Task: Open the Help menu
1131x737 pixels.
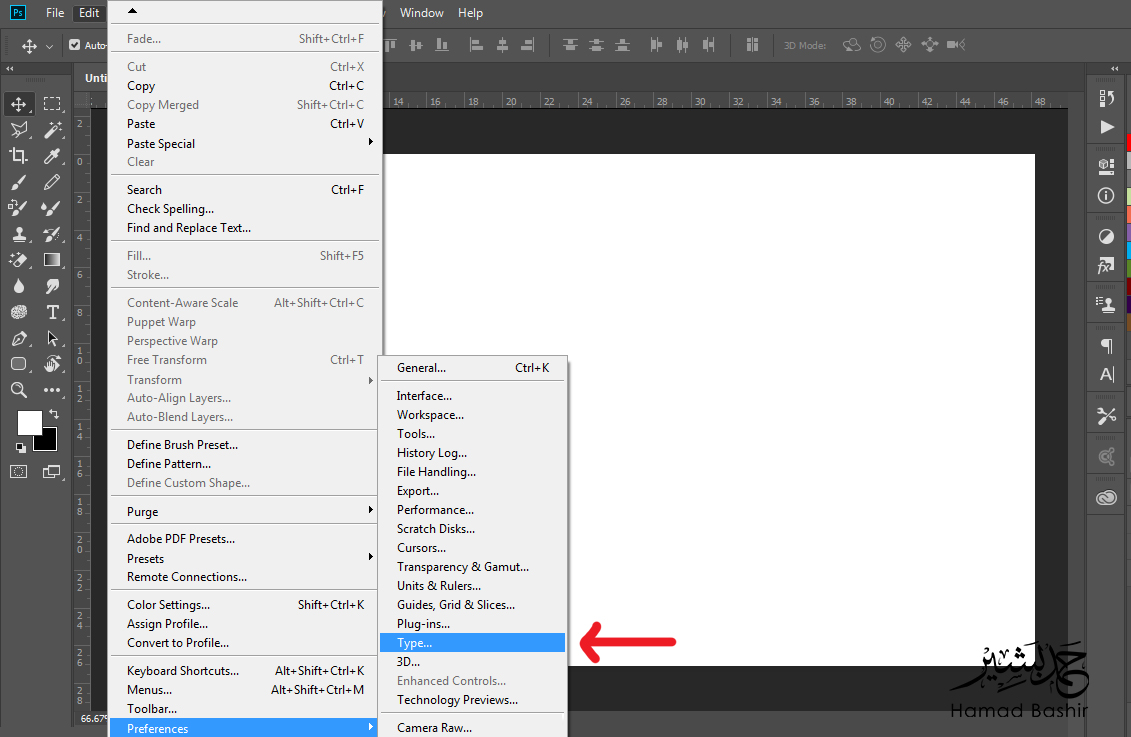Action: click(x=470, y=13)
